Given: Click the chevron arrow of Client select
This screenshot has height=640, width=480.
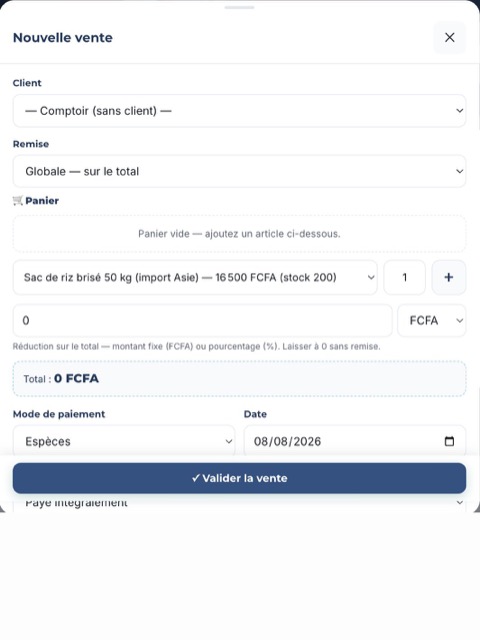Looking at the screenshot, I should click(459, 111).
